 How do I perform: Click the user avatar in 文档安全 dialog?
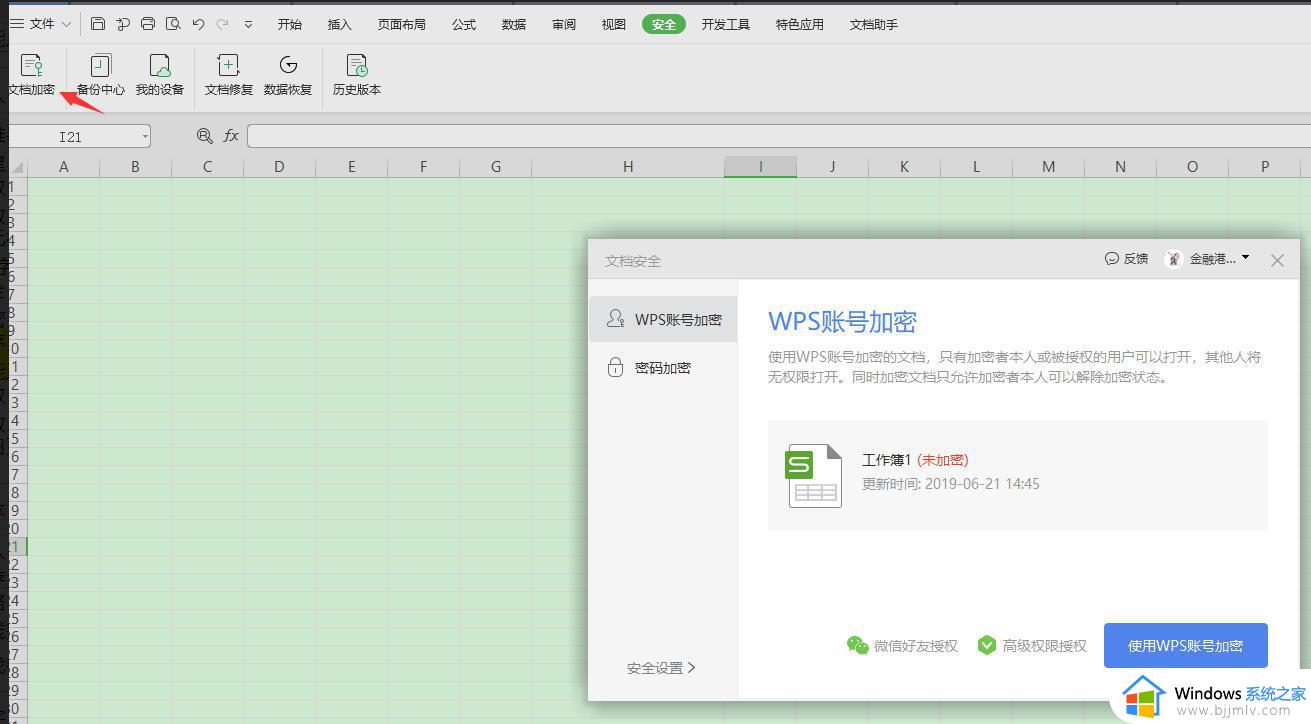1174,259
